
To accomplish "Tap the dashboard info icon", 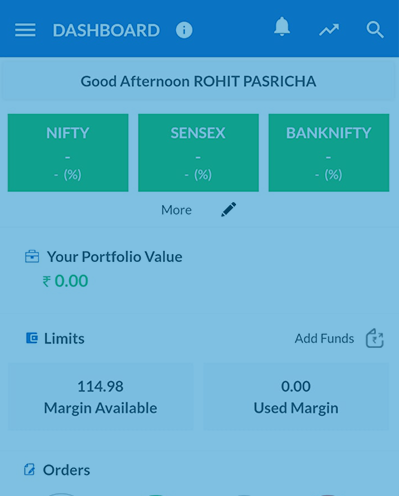I will pyautogui.click(x=184, y=30).
